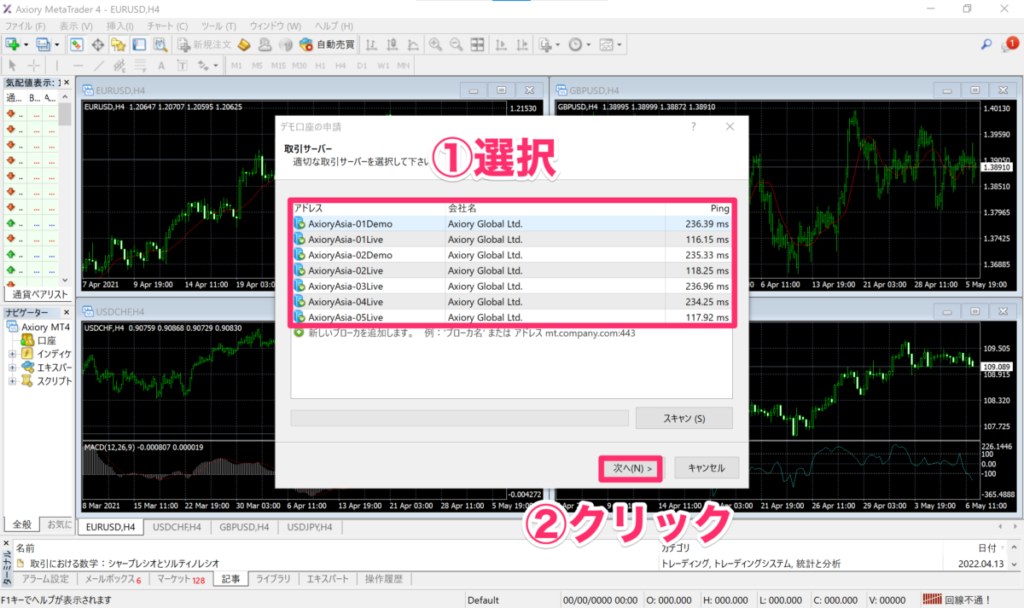
Task: Open the チャート (C) menu
Action: [x=167, y=26]
